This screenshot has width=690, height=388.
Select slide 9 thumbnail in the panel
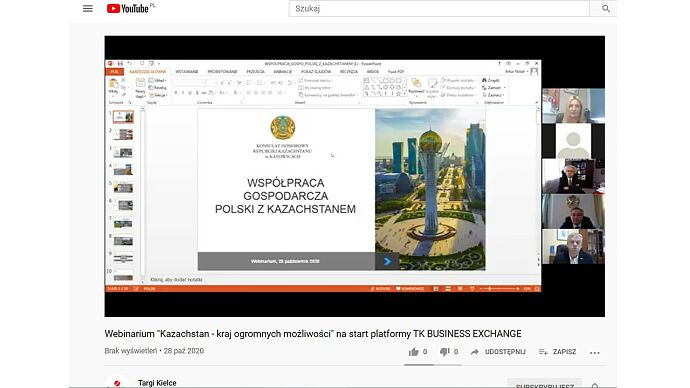point(123,259)
